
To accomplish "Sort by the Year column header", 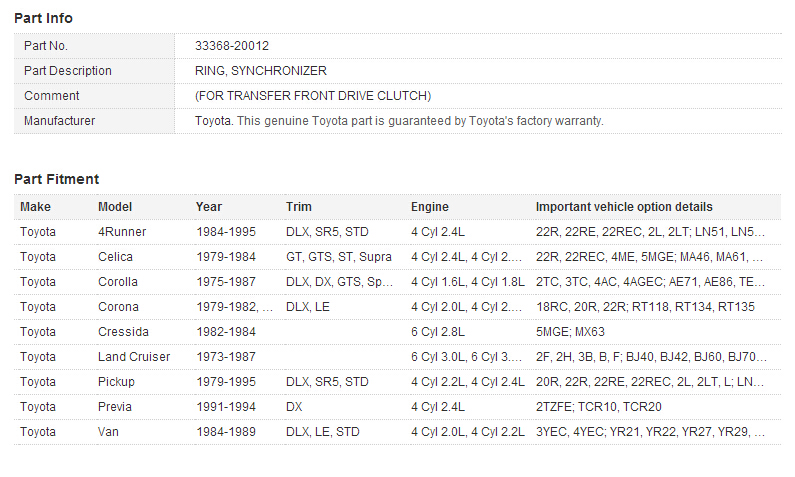I will tap(209, 207).
